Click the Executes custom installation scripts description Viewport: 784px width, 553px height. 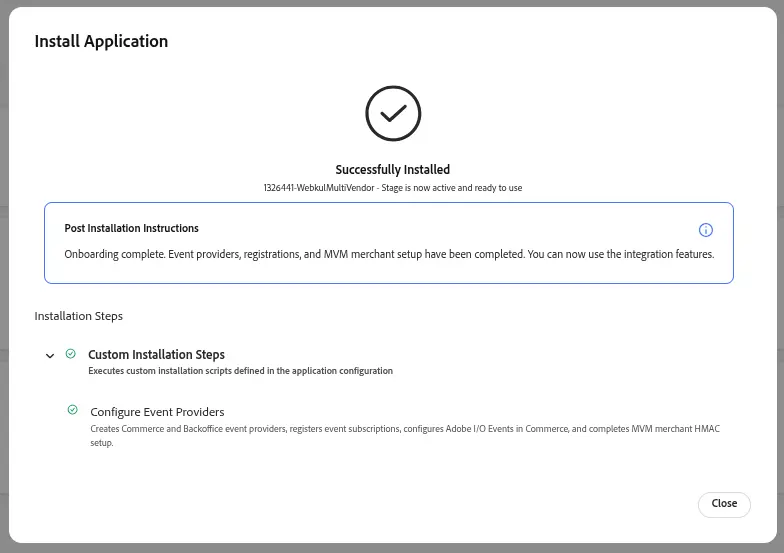pyautogui.click(x=240, y=370)
